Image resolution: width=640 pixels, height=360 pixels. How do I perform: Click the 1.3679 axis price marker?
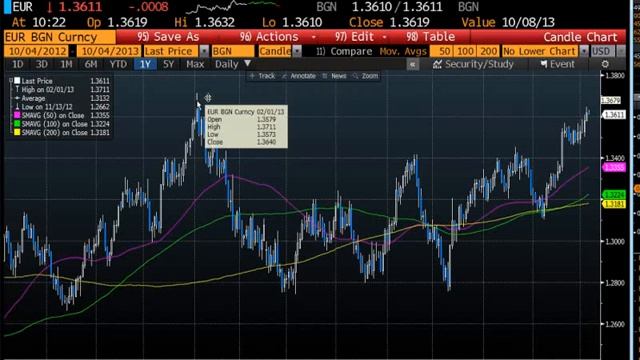pos(611,100)
